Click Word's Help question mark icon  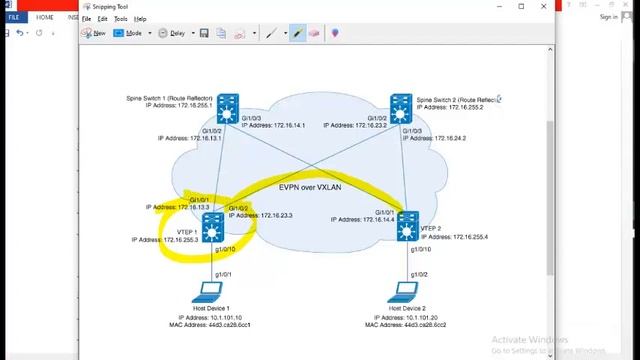click(x=569, y=4)
